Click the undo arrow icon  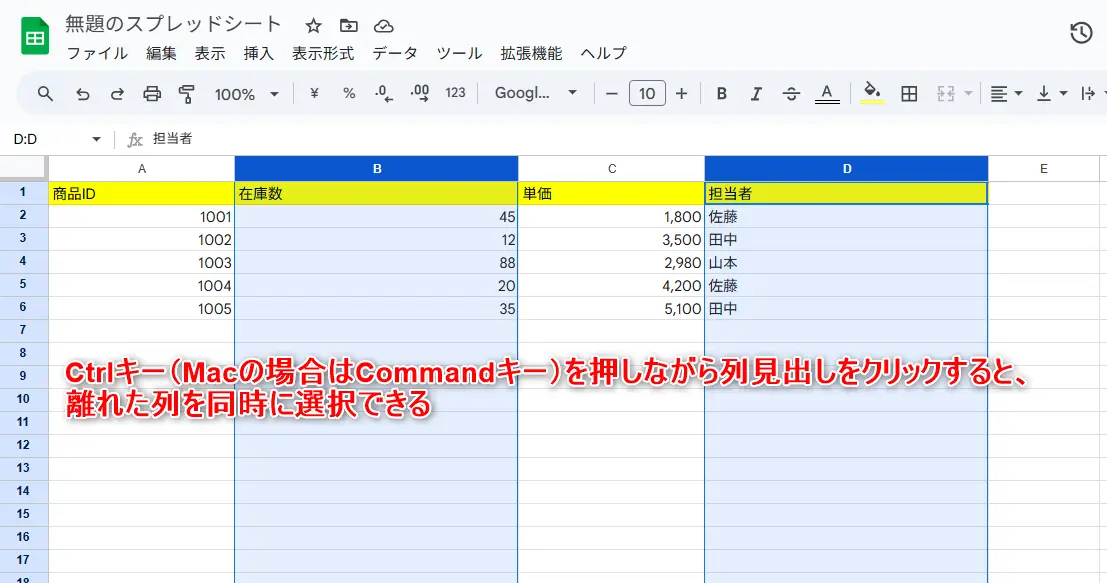tap(83, 94)
